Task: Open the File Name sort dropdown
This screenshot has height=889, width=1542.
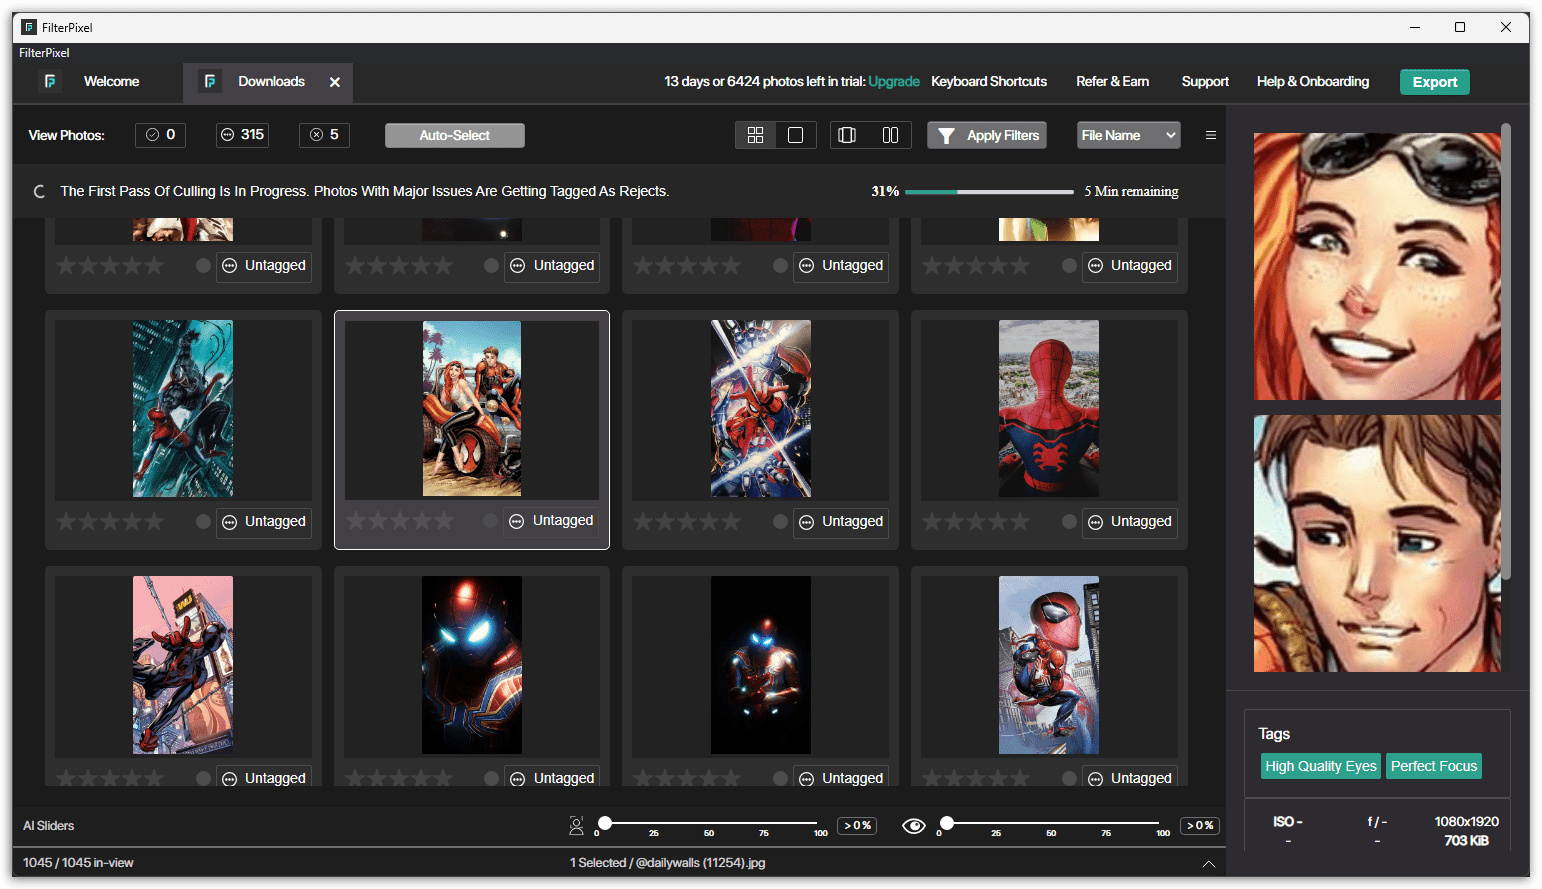Action: (x=1128, y=135)
